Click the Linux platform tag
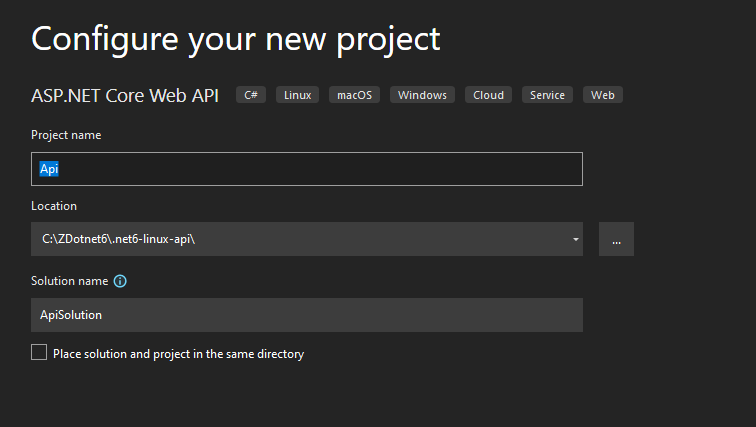 coord(297,95)
